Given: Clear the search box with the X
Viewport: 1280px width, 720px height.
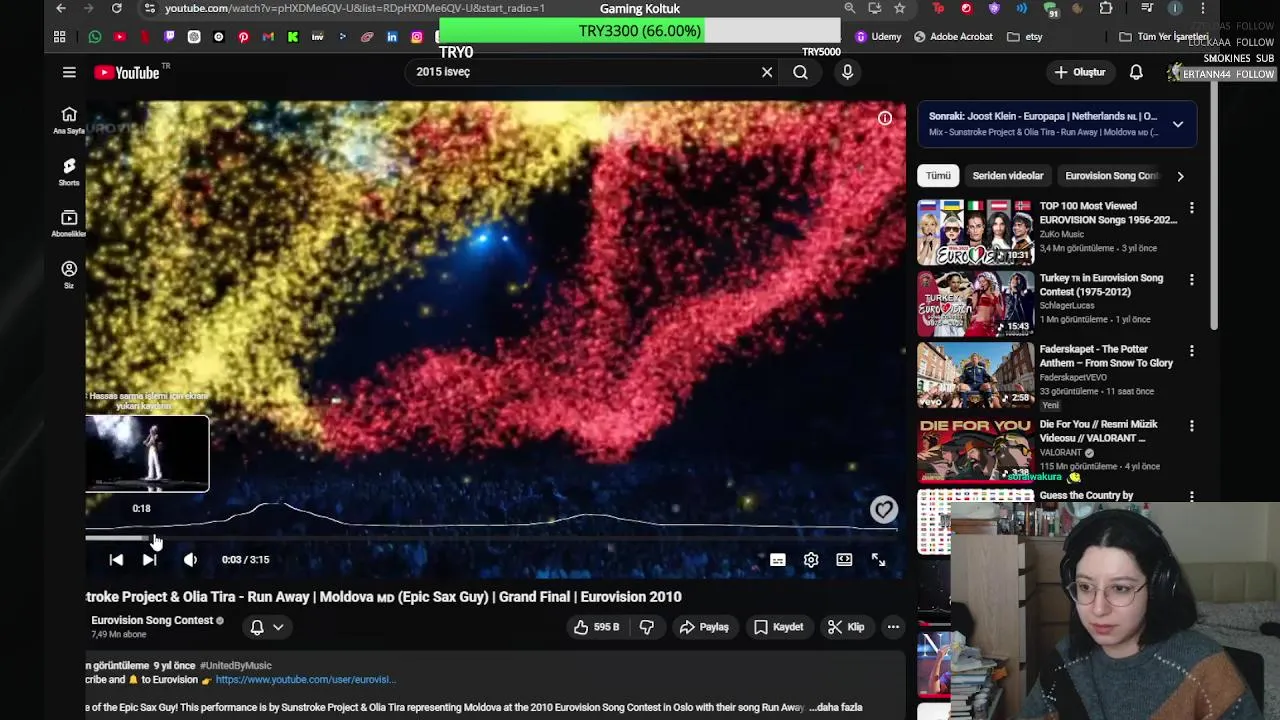Looking at the screenshot, I should (767, 72).
